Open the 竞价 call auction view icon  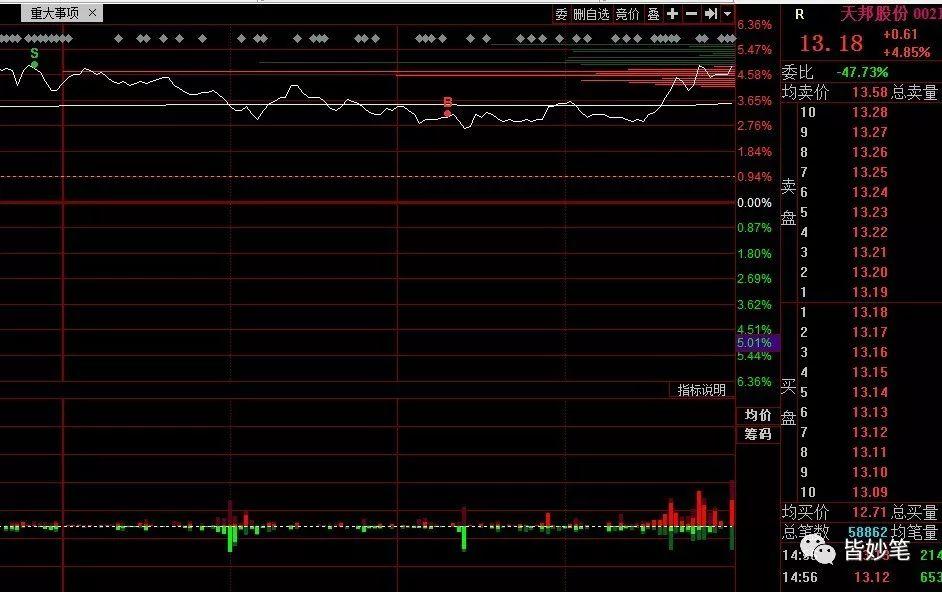tap(628, 13)
